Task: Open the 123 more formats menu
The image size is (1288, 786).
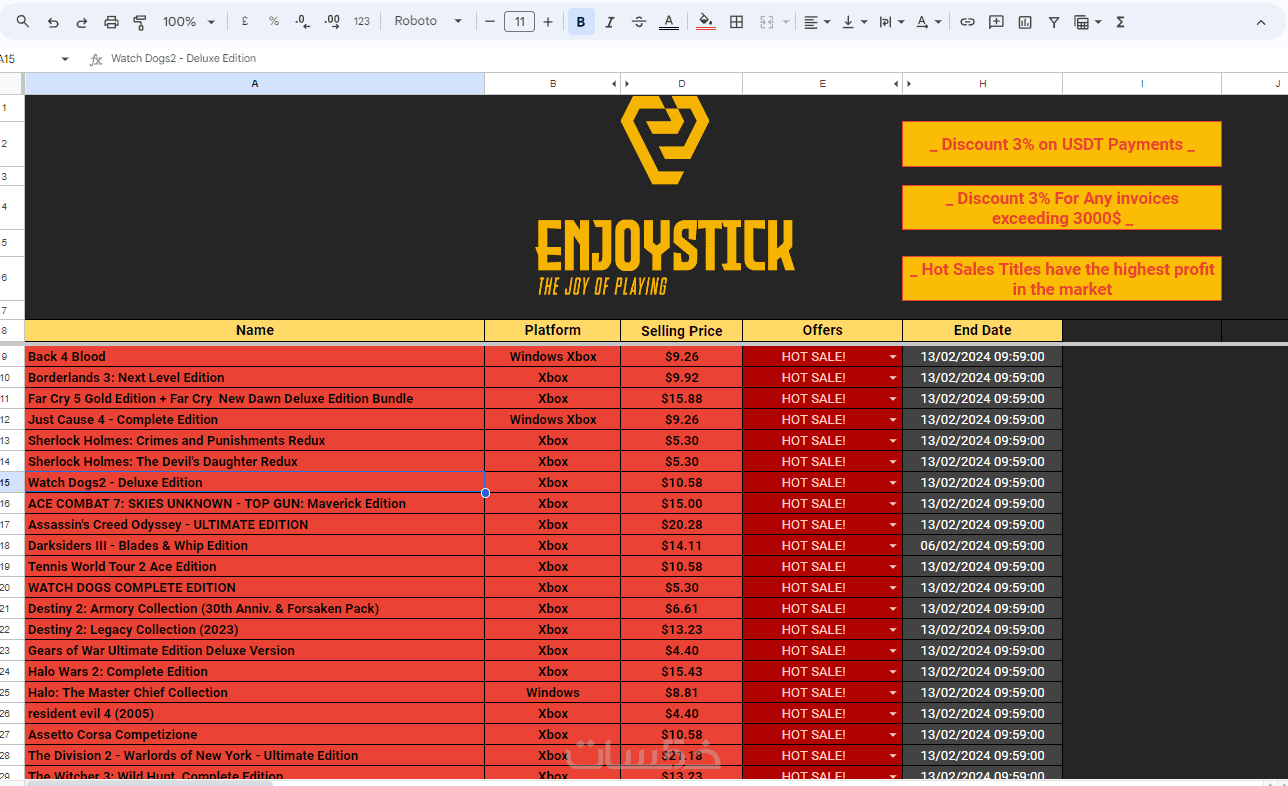Action: pos(362,22)
